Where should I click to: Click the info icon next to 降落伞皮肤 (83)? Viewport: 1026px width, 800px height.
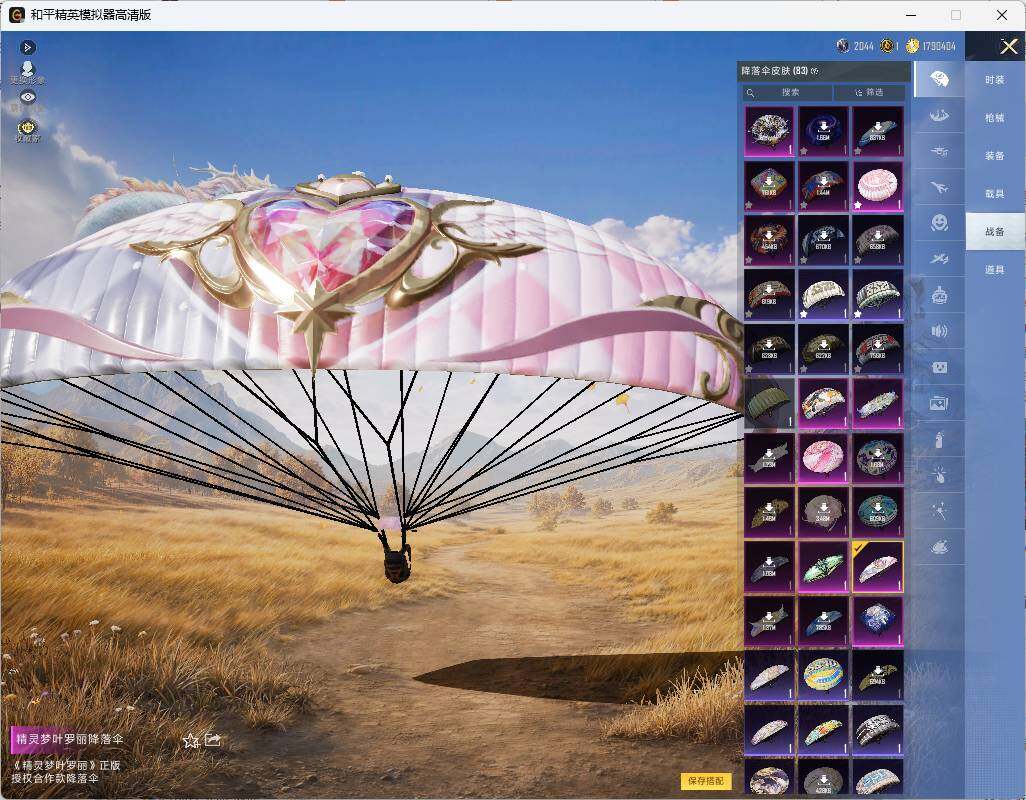(815, 71)
